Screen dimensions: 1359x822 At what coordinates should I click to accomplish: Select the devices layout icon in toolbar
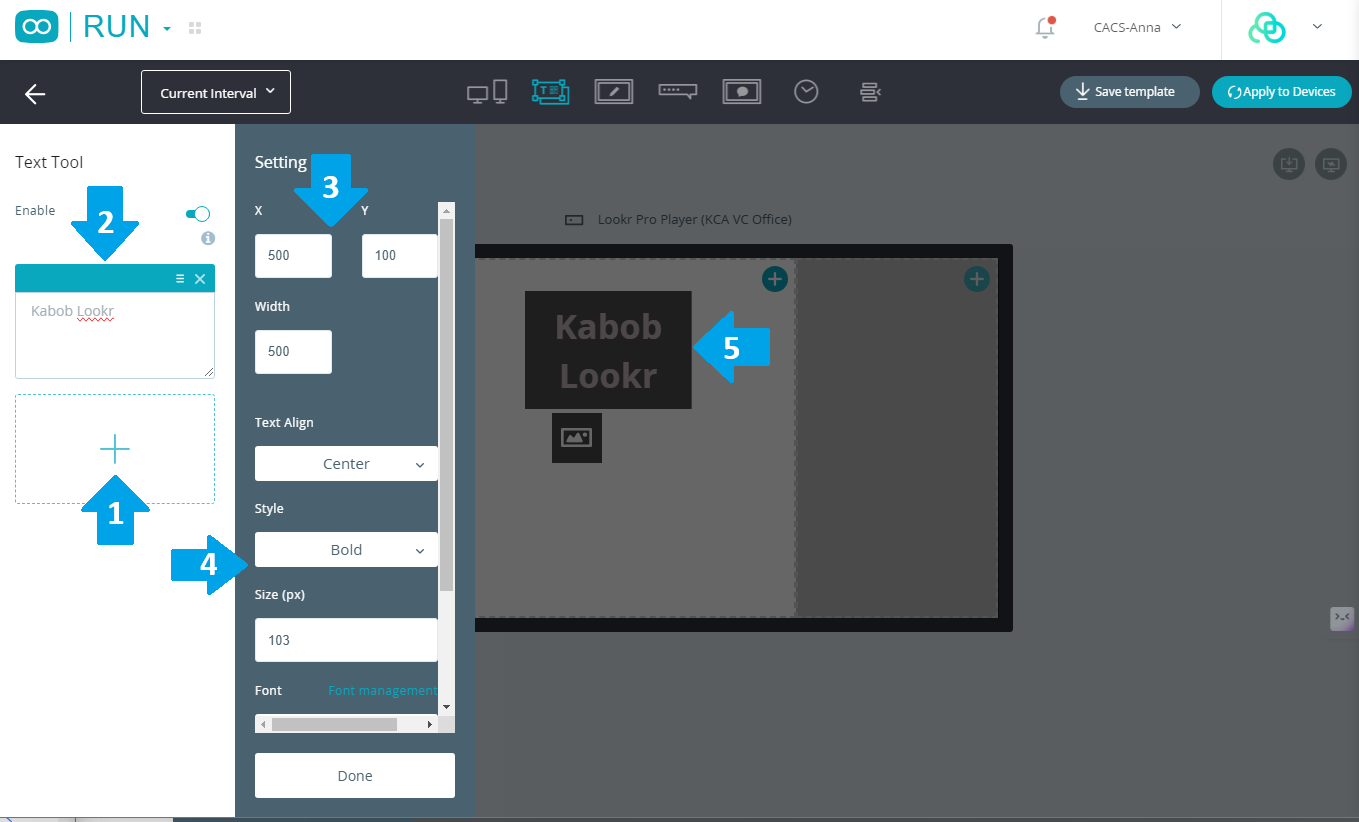pos(487,92)
